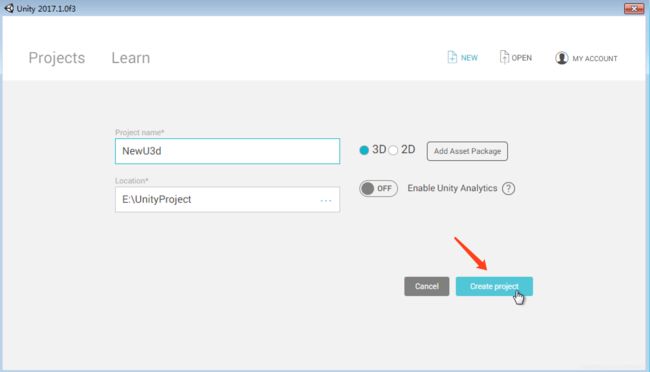This screenshot has height=372, width=650.
Task: Toggle the Unity Analytics OFF switch
Action: (378, 189)
